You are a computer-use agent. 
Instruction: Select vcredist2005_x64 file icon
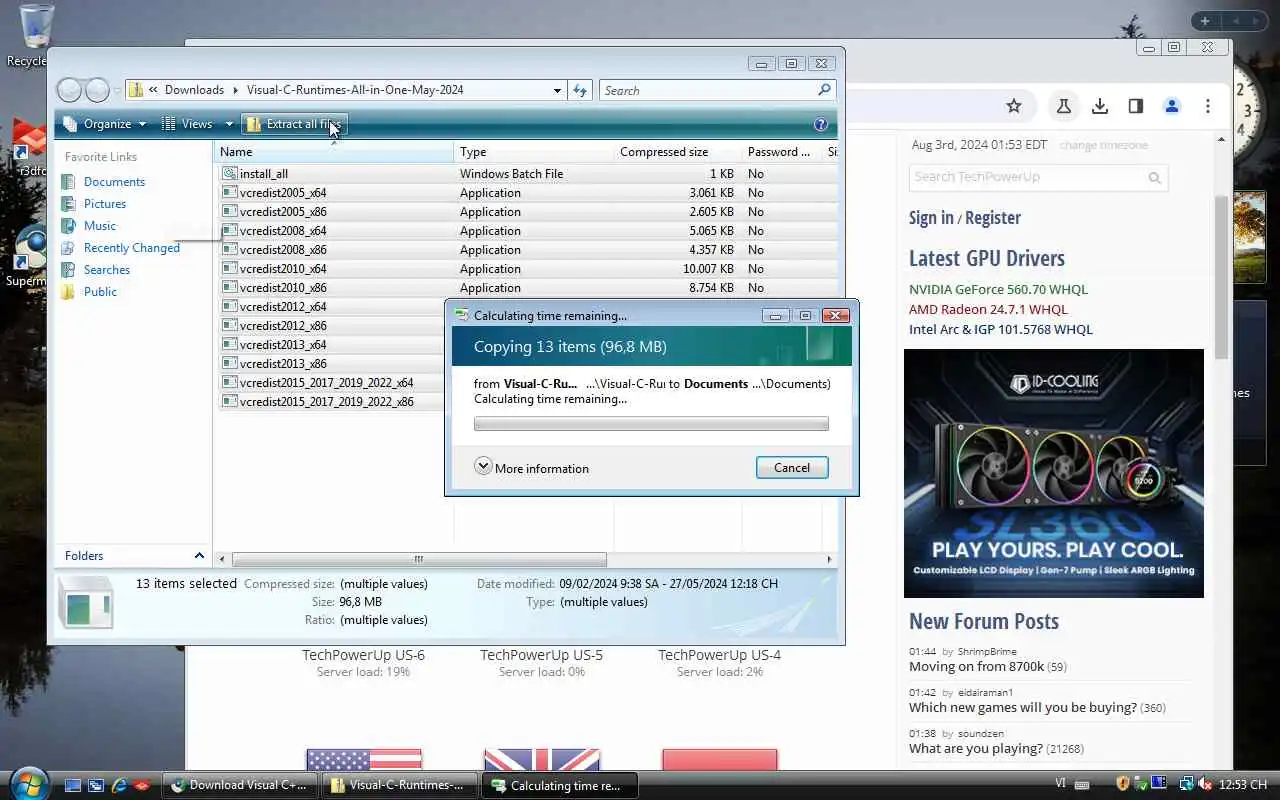[x=229, y=193]
